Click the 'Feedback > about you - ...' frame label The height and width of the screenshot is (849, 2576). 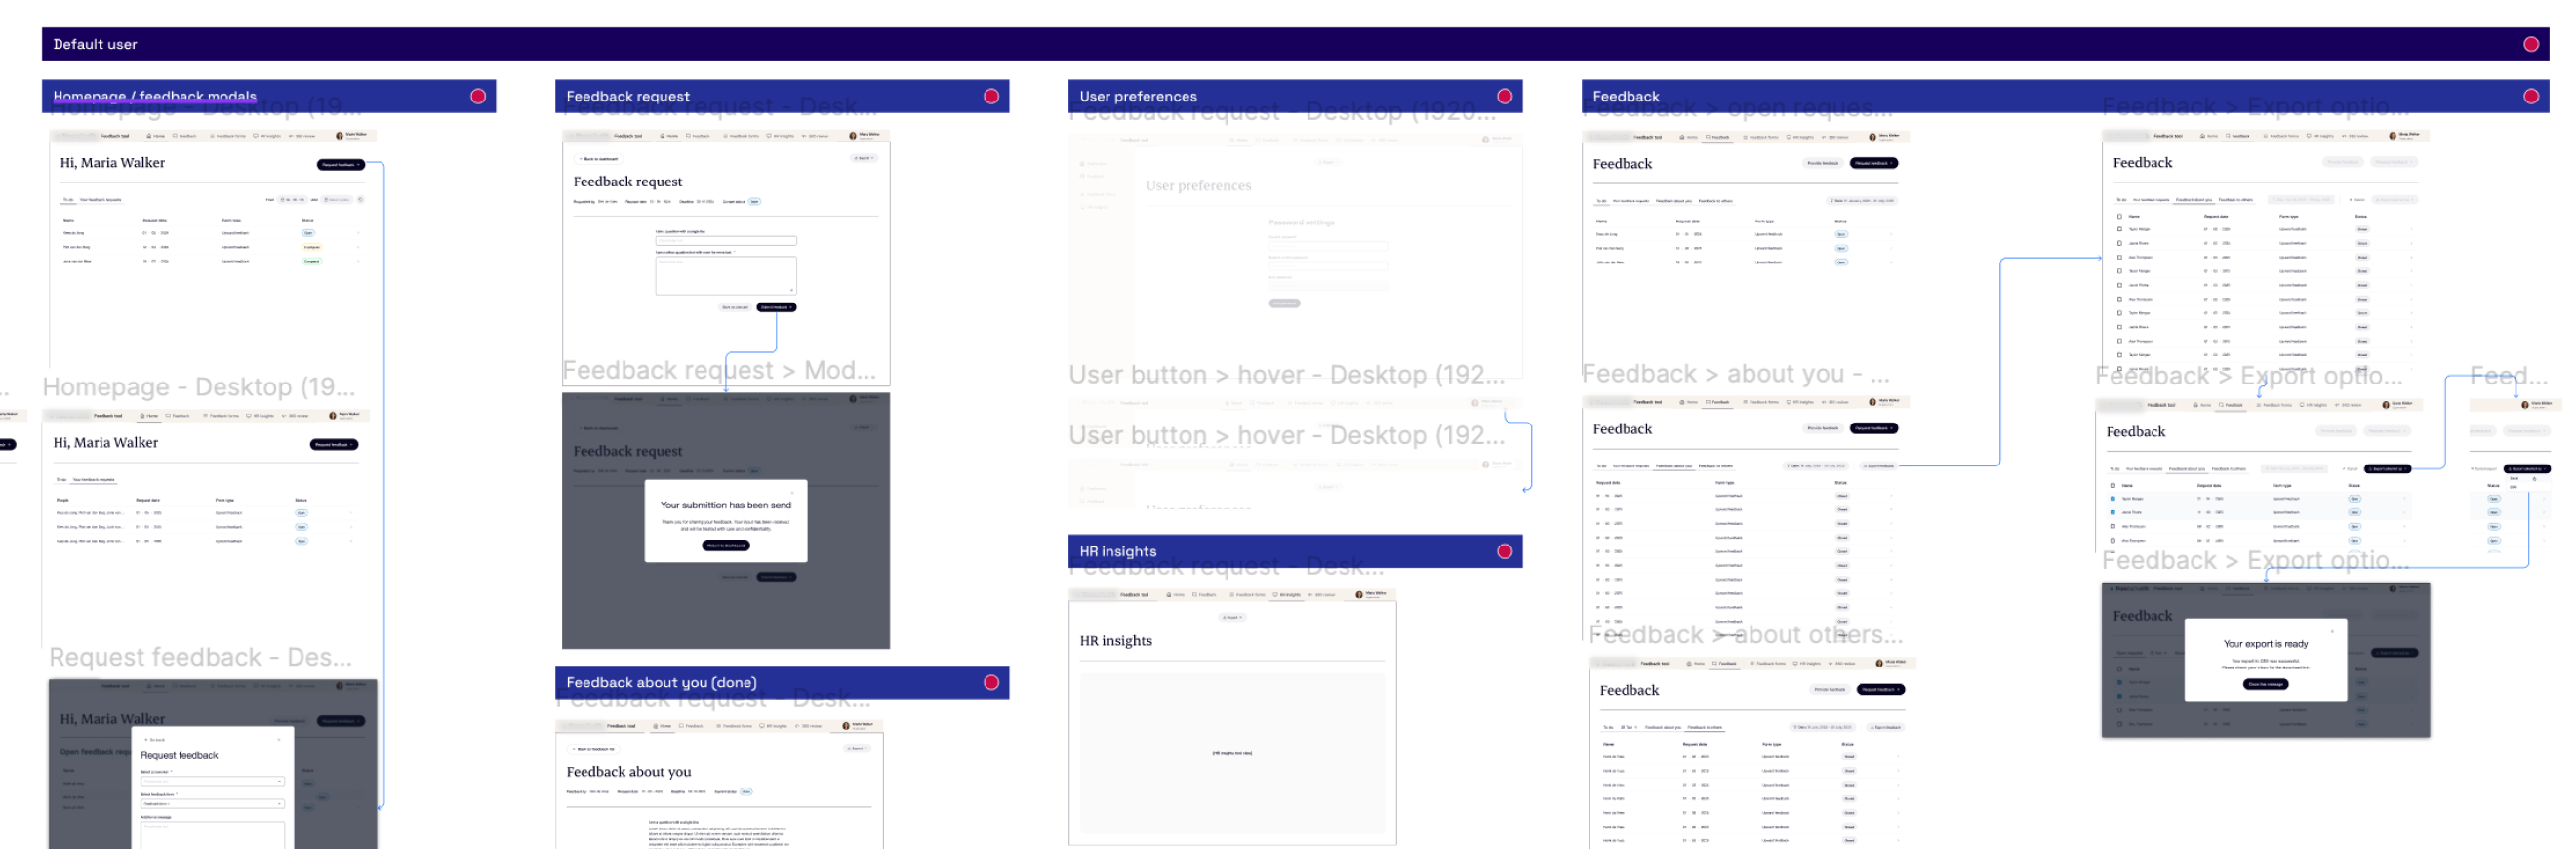pyautogui.click(x=1736, y=374)
